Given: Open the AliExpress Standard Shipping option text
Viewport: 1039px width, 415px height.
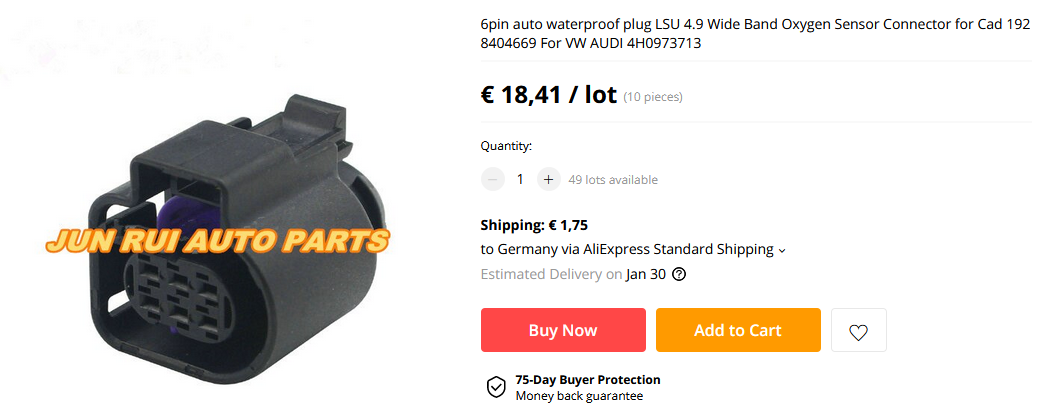Looking at the screenshot, I should tap(678, 249).
